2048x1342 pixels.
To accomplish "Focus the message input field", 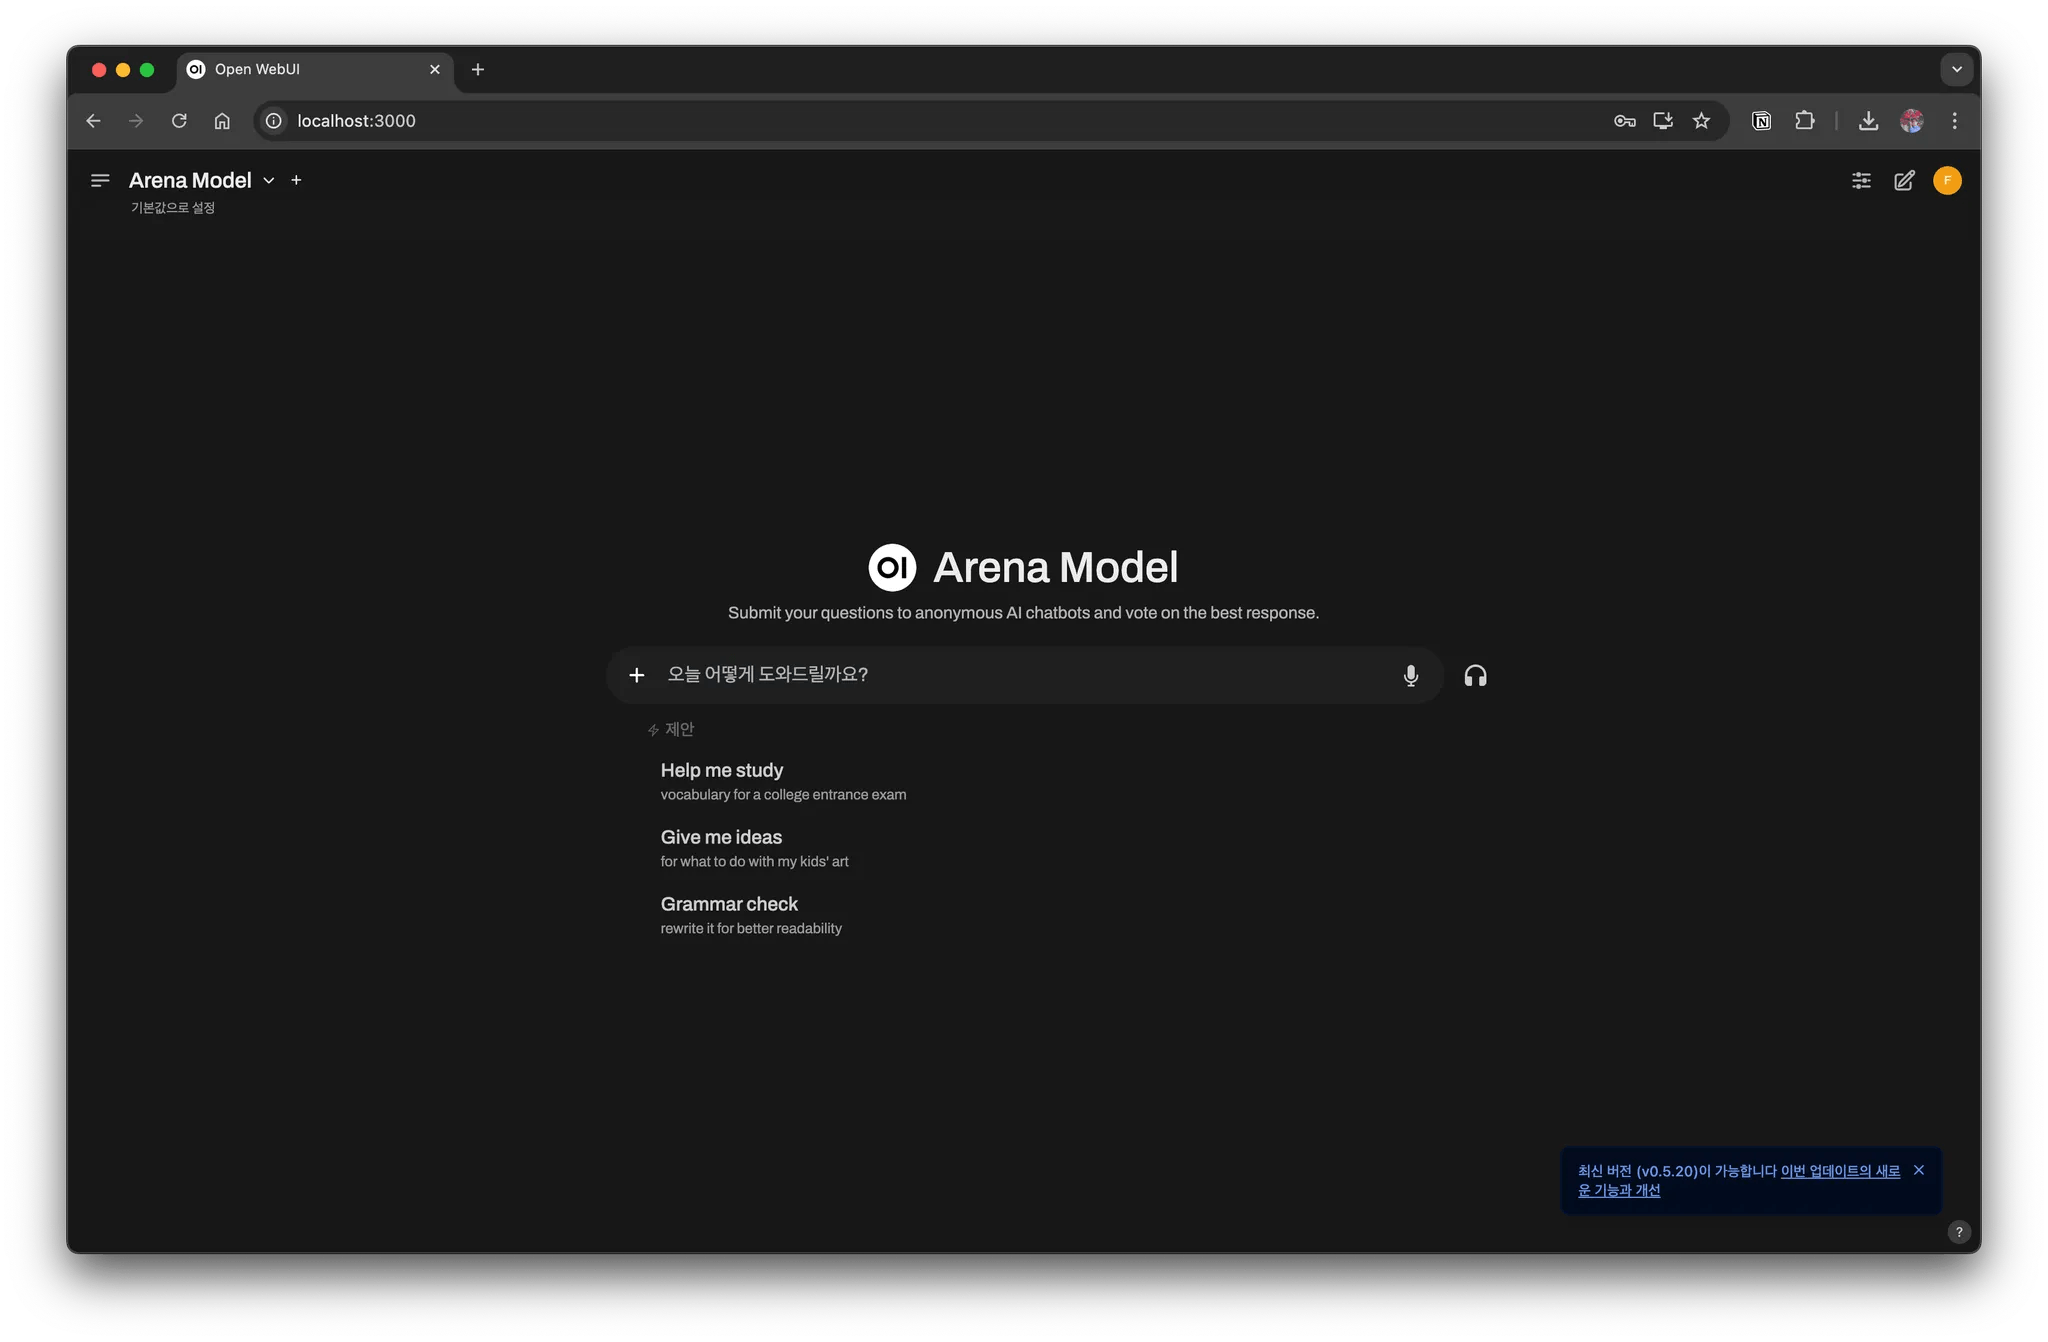I will click(1025, 674).
